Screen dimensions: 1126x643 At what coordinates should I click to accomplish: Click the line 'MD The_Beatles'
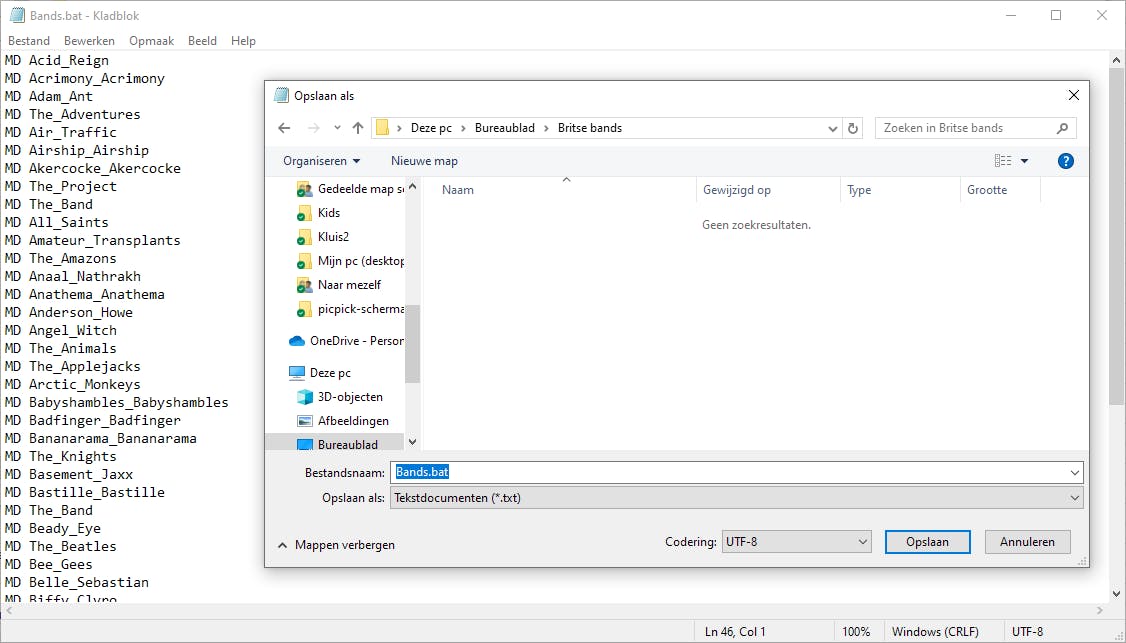point(60,546)
